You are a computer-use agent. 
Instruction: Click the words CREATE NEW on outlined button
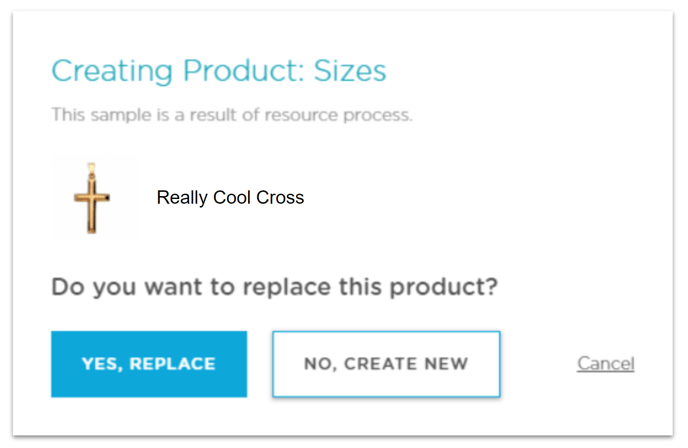point(406,364)
